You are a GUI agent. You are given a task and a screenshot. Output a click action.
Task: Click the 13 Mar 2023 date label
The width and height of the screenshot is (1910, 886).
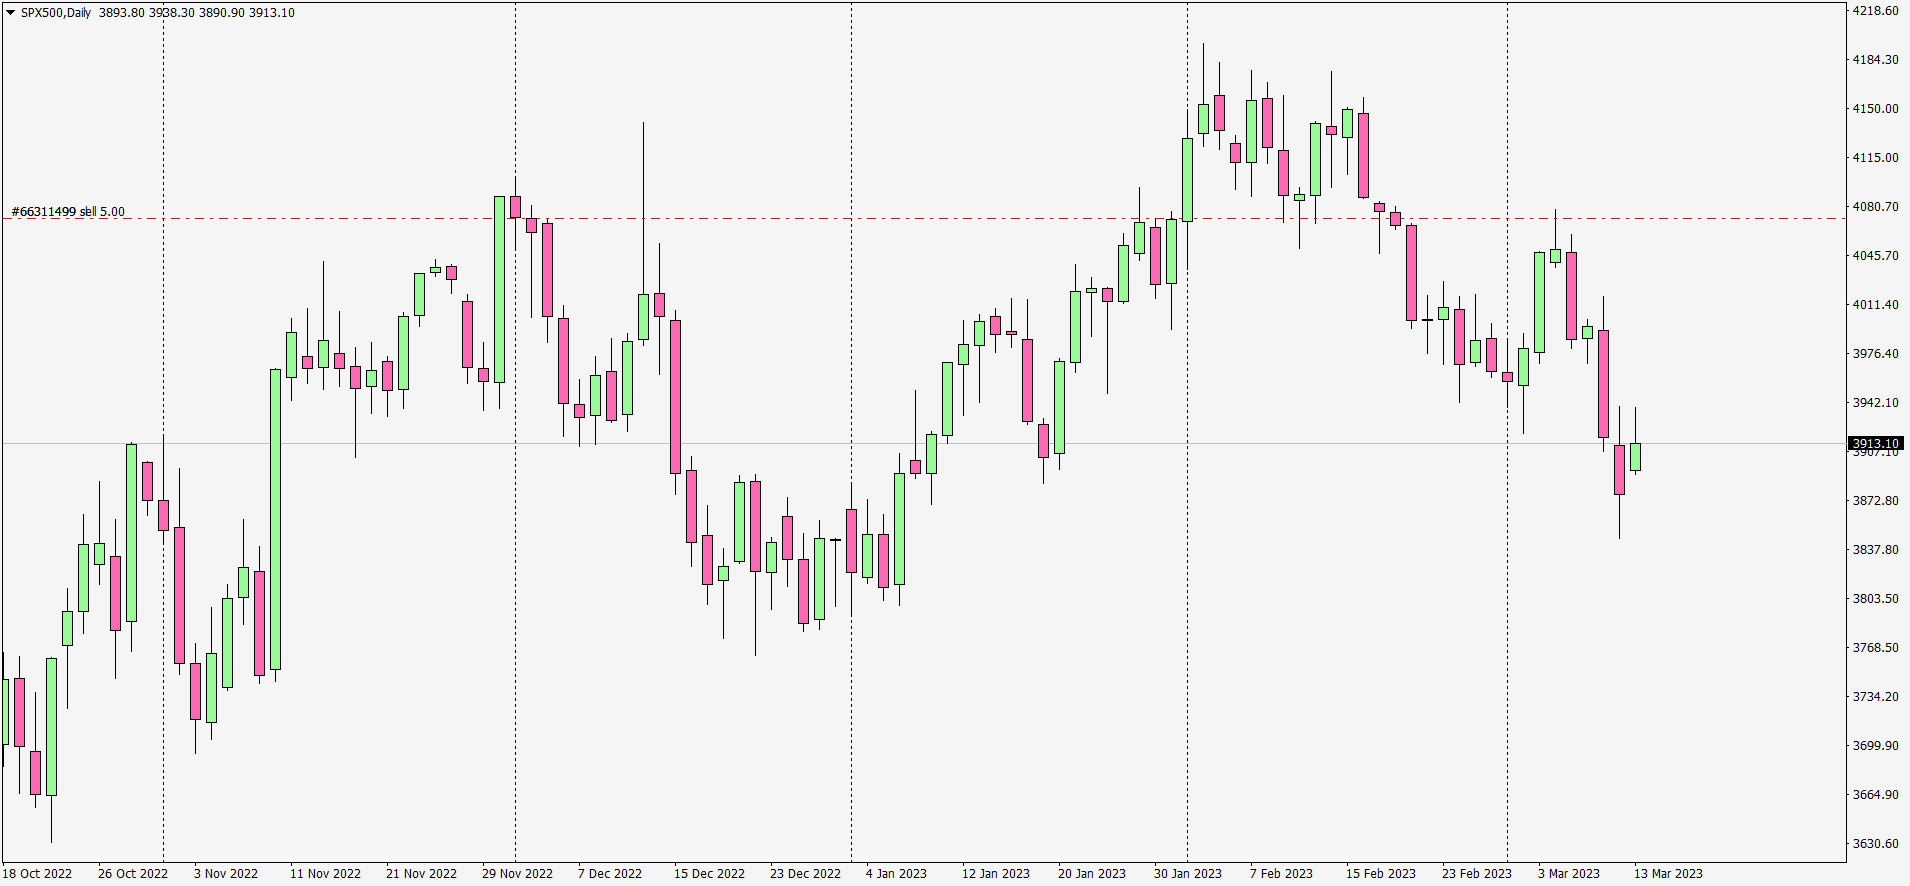1668,874
